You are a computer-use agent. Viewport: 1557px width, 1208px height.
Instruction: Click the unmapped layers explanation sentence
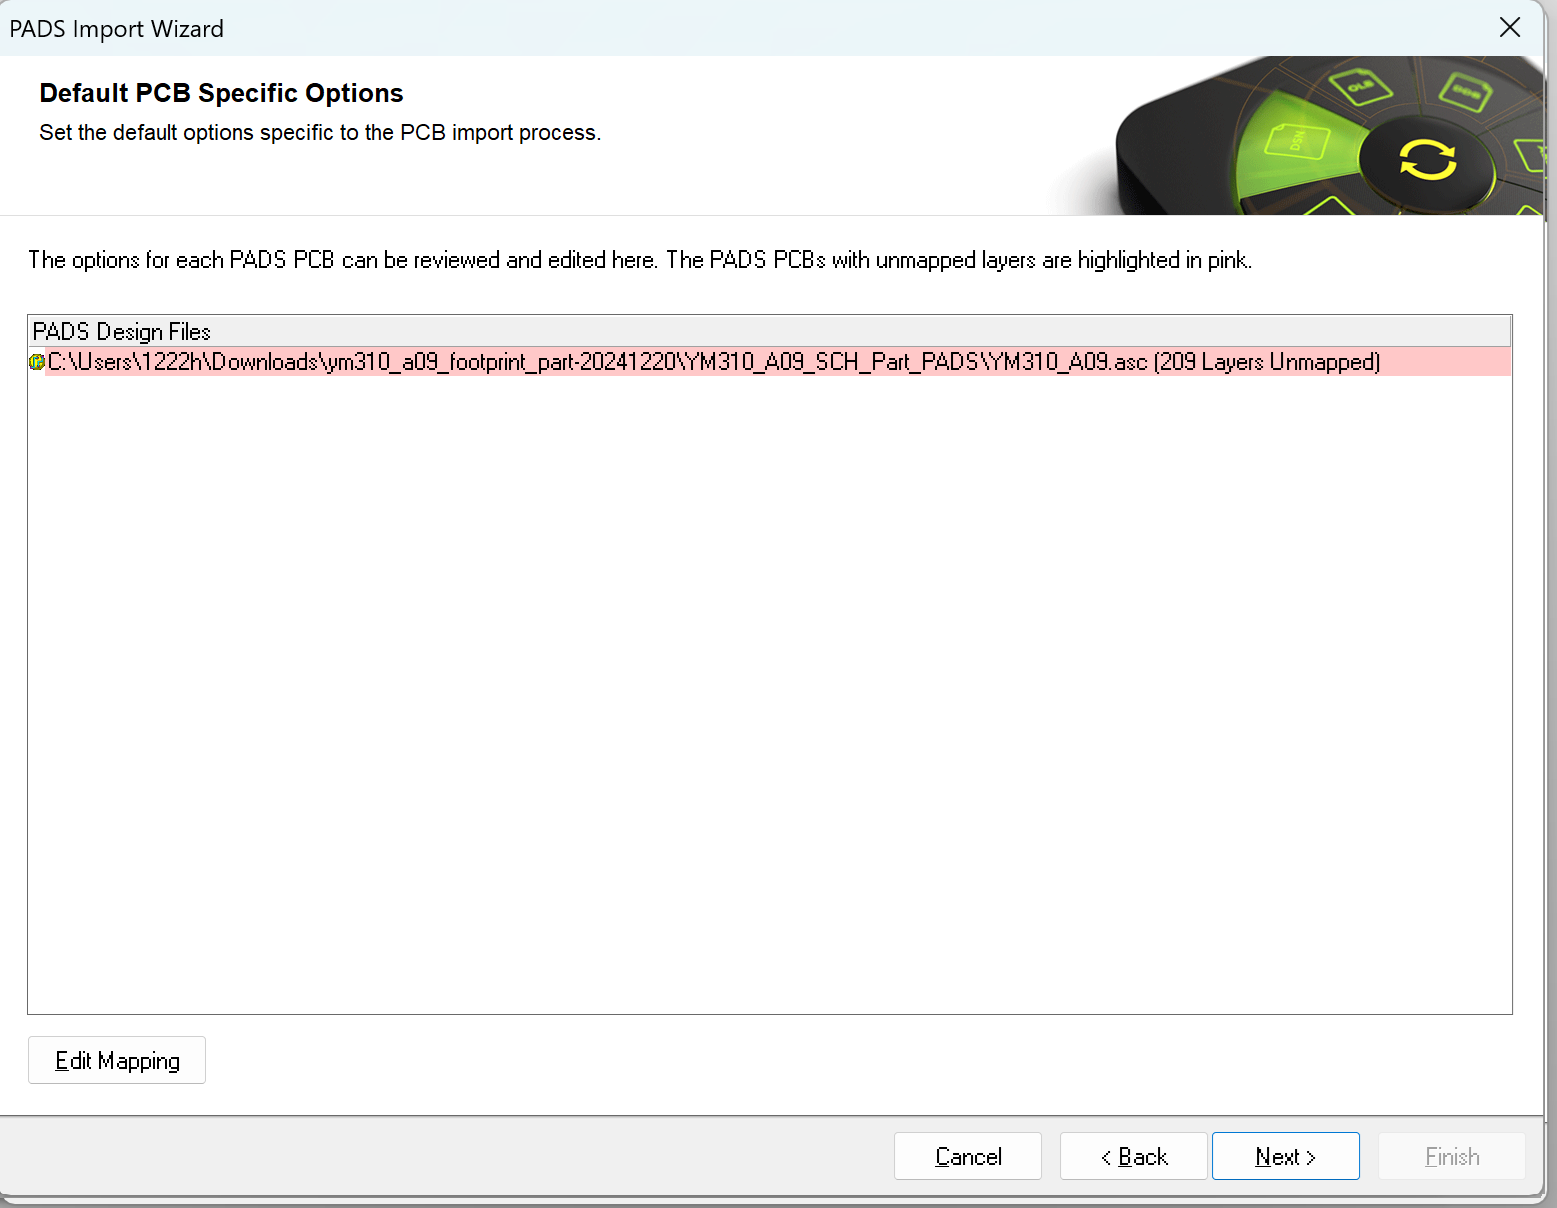pyautogui.click(x=640, y=260)
